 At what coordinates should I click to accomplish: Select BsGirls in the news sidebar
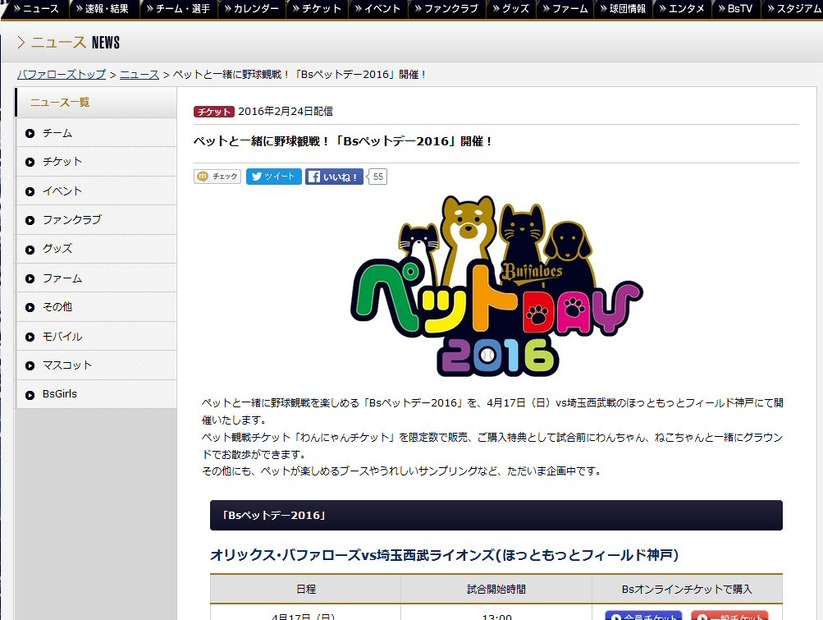pos(96,394)
